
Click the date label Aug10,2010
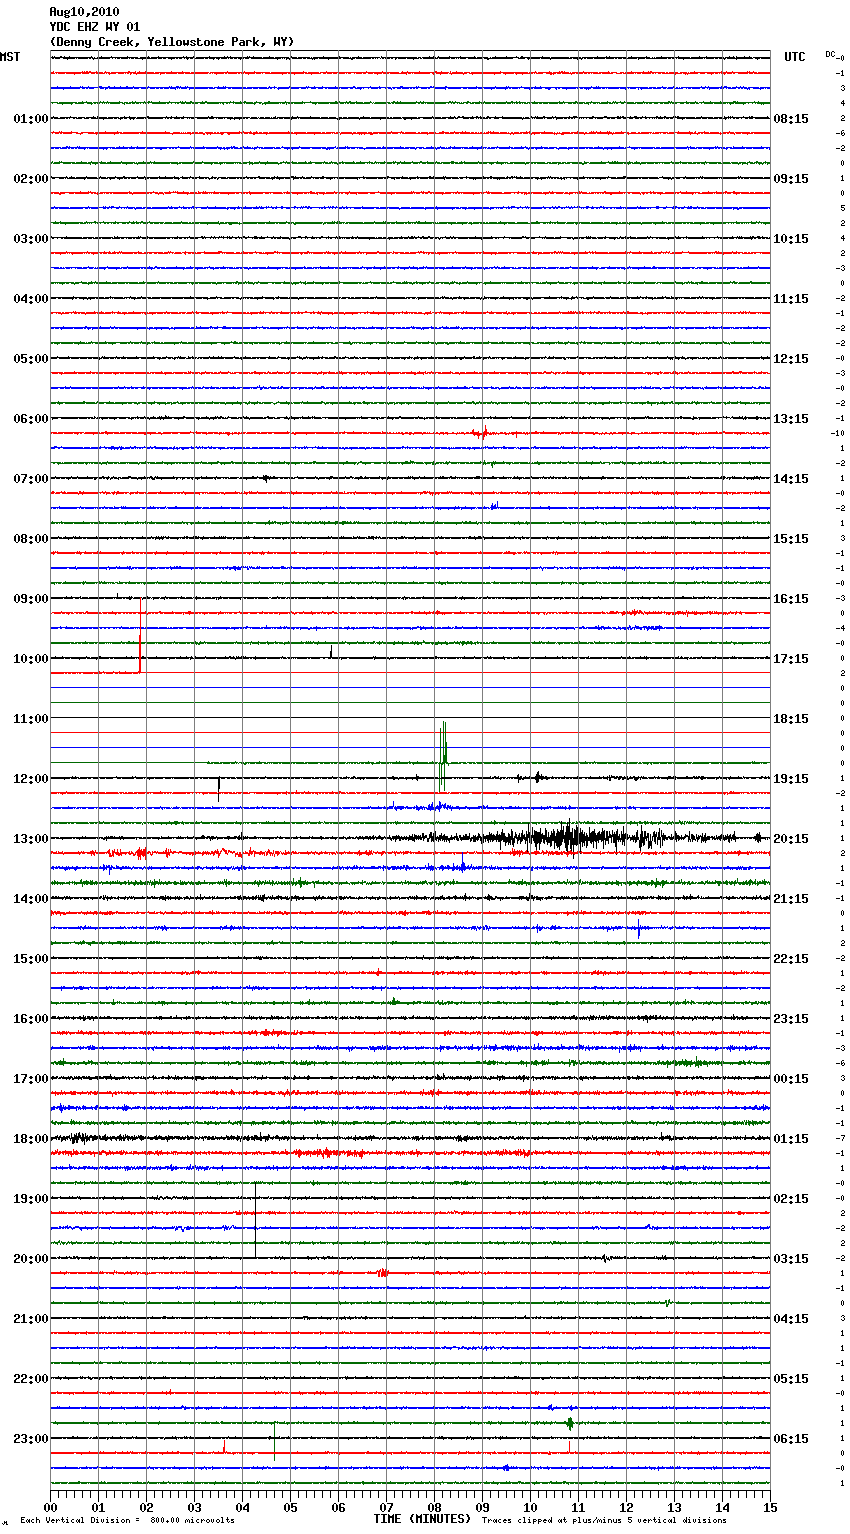[x=84, y=12]
